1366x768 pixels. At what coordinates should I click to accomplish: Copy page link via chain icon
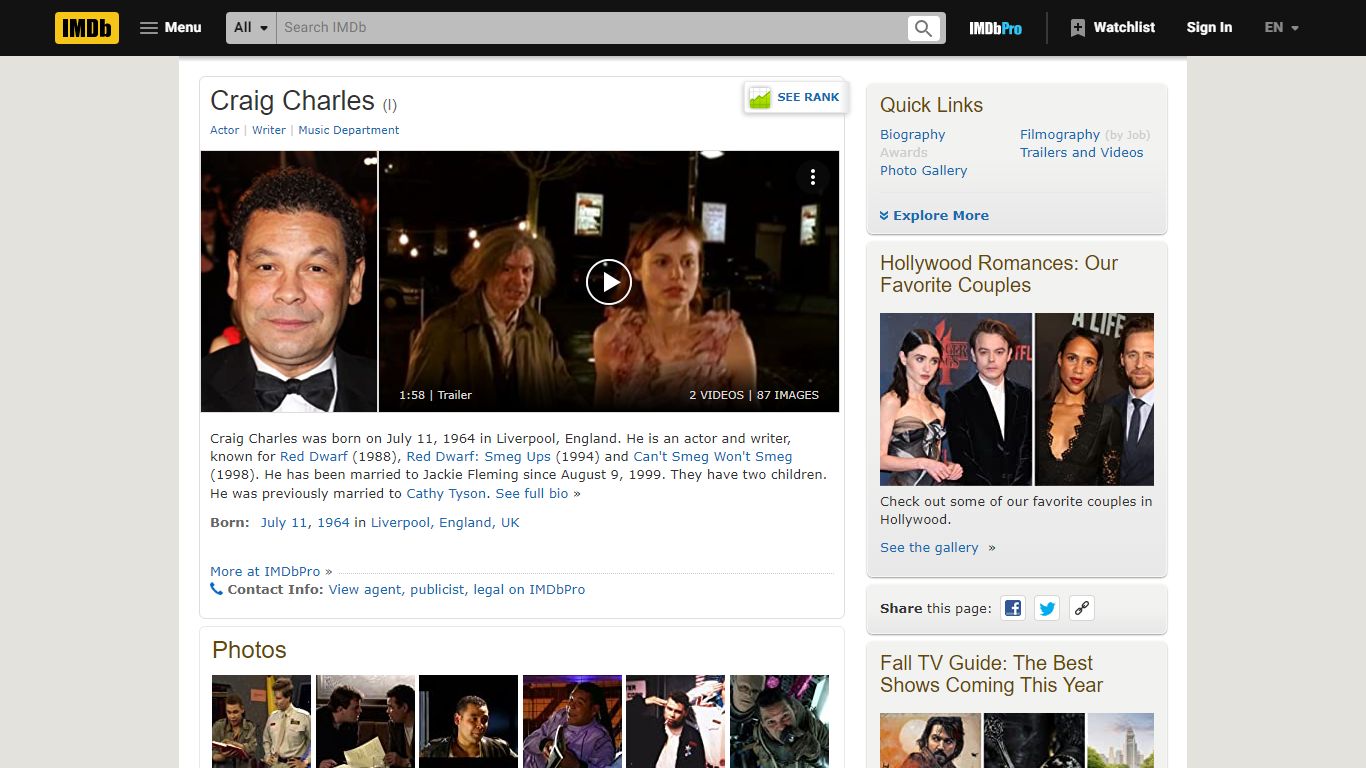pyautogui.click(x=1081, y=607)
